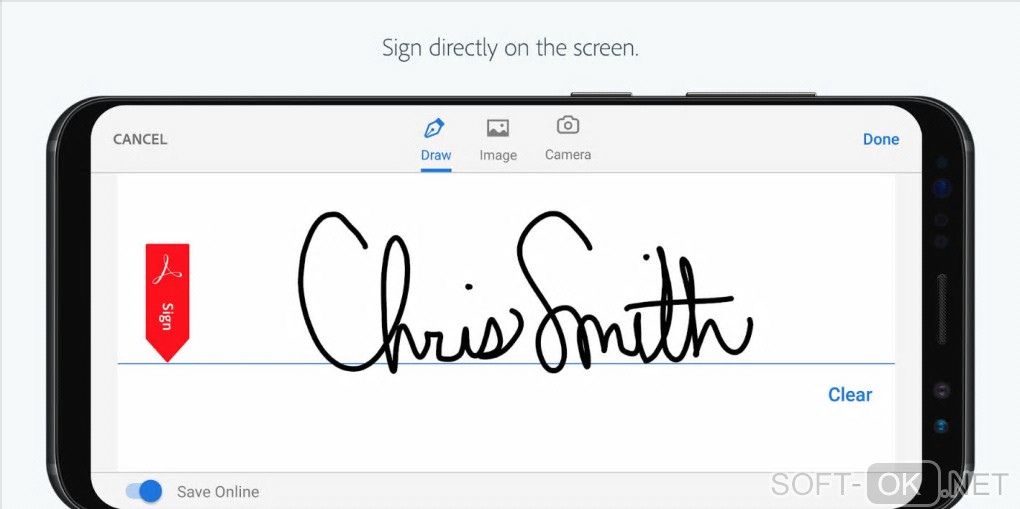Click the blue signature baseline
This screenshot has height=509, width=1020.
click(x=505, y=363)
